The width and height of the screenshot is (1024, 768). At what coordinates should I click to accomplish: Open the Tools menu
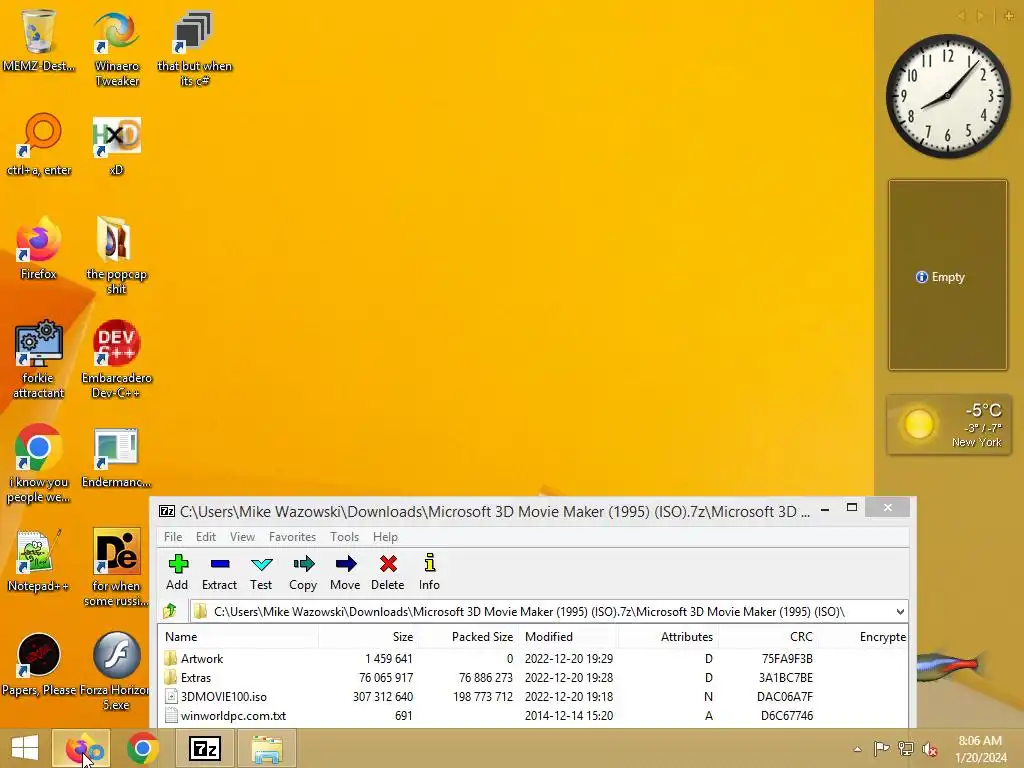click(344, 537)
